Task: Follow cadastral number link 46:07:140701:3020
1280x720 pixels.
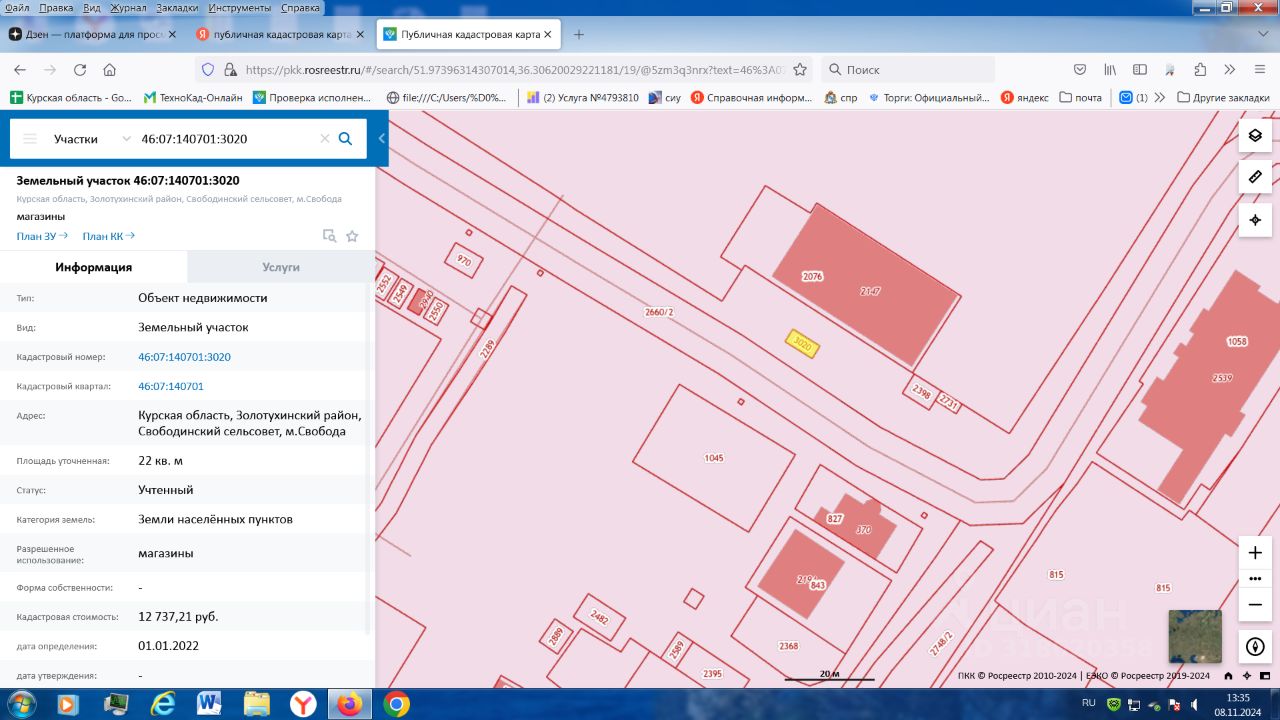Action: 184,357
